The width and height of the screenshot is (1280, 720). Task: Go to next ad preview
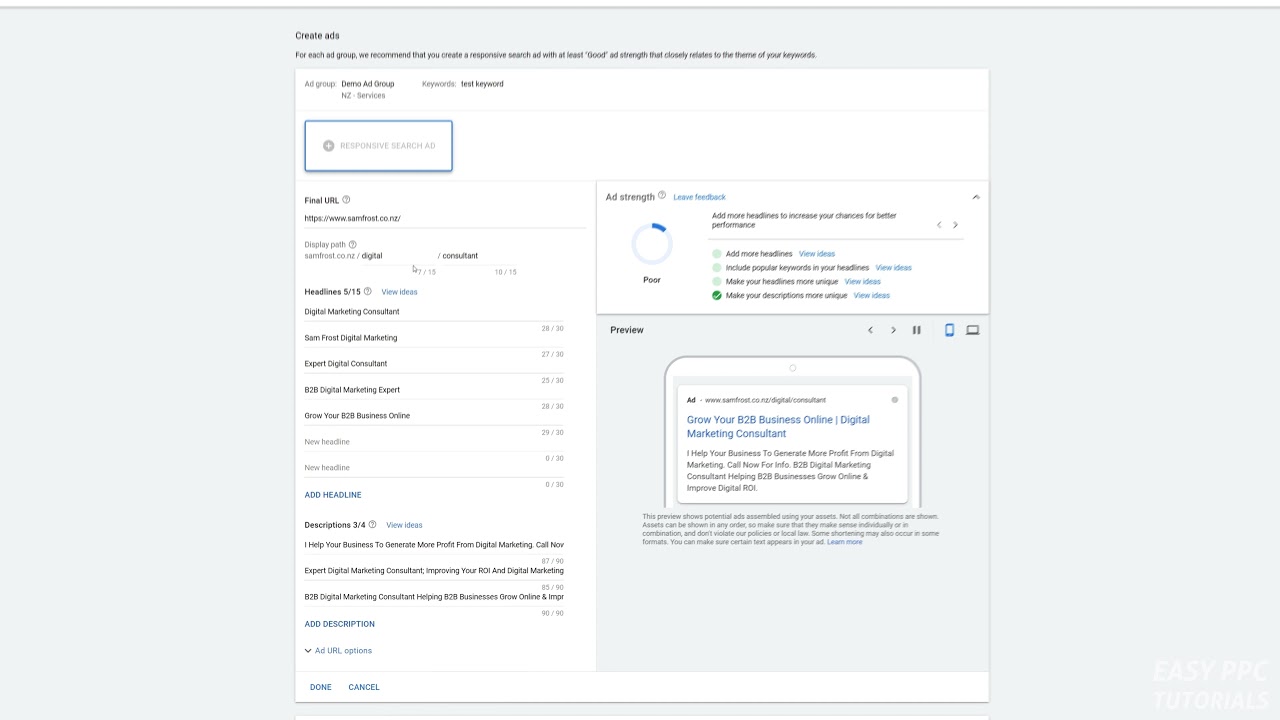893,330
